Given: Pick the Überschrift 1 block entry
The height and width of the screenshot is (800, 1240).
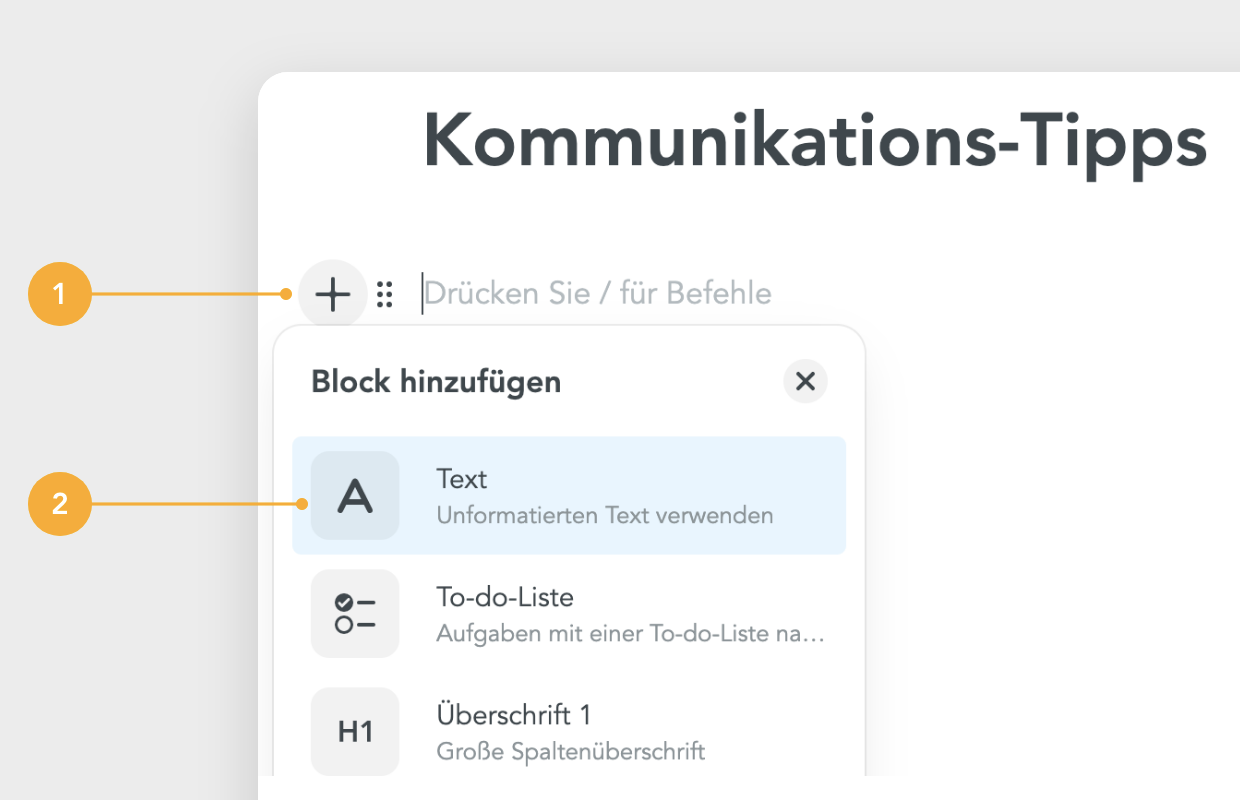Looking at the screenshot, I should [569, 732].
